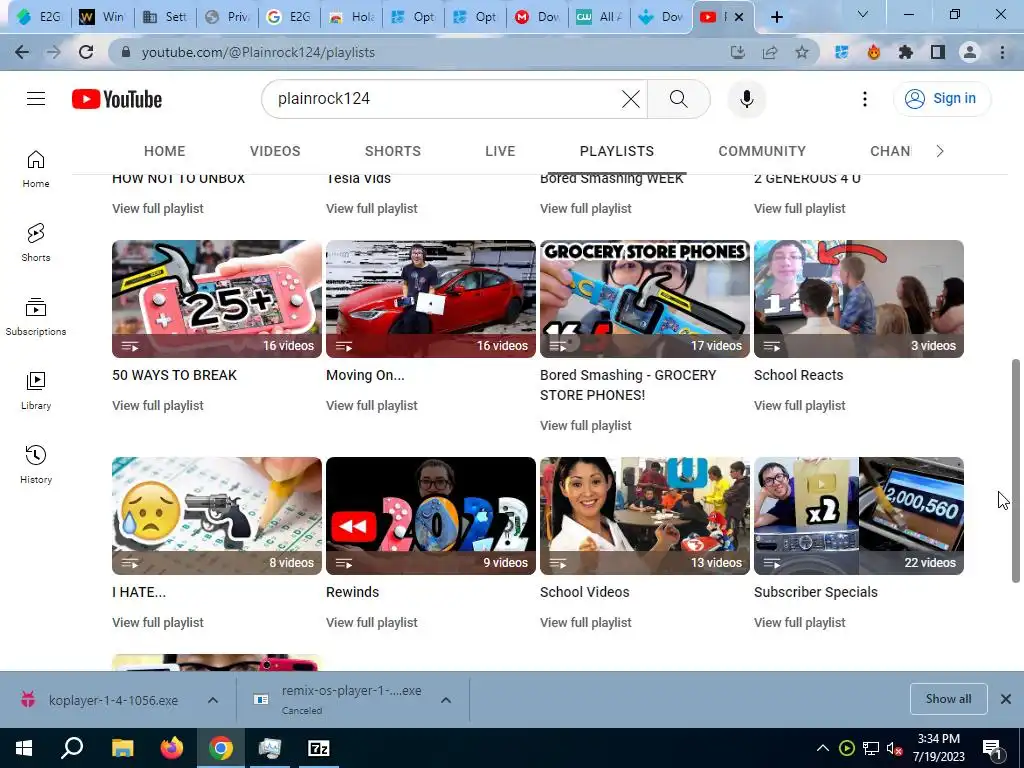The image size is (1024, 768).
Task: View full playlist for Moving On...
Action: (x=372, y=406)
